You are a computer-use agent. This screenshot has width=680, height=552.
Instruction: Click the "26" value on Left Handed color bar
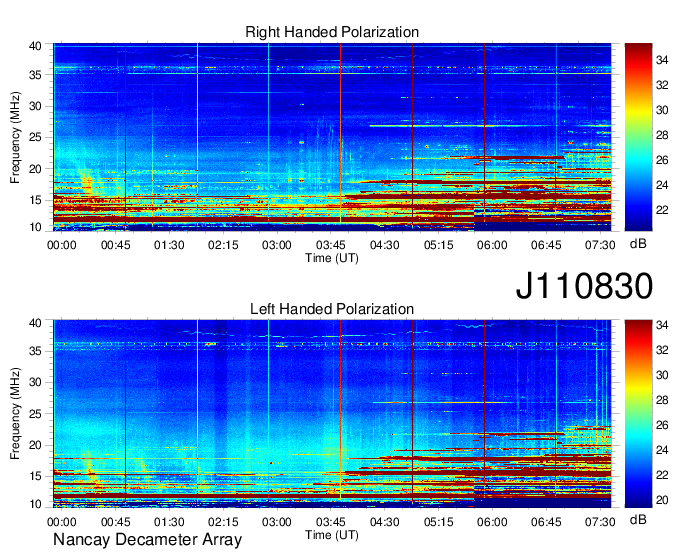coord(662,425)
